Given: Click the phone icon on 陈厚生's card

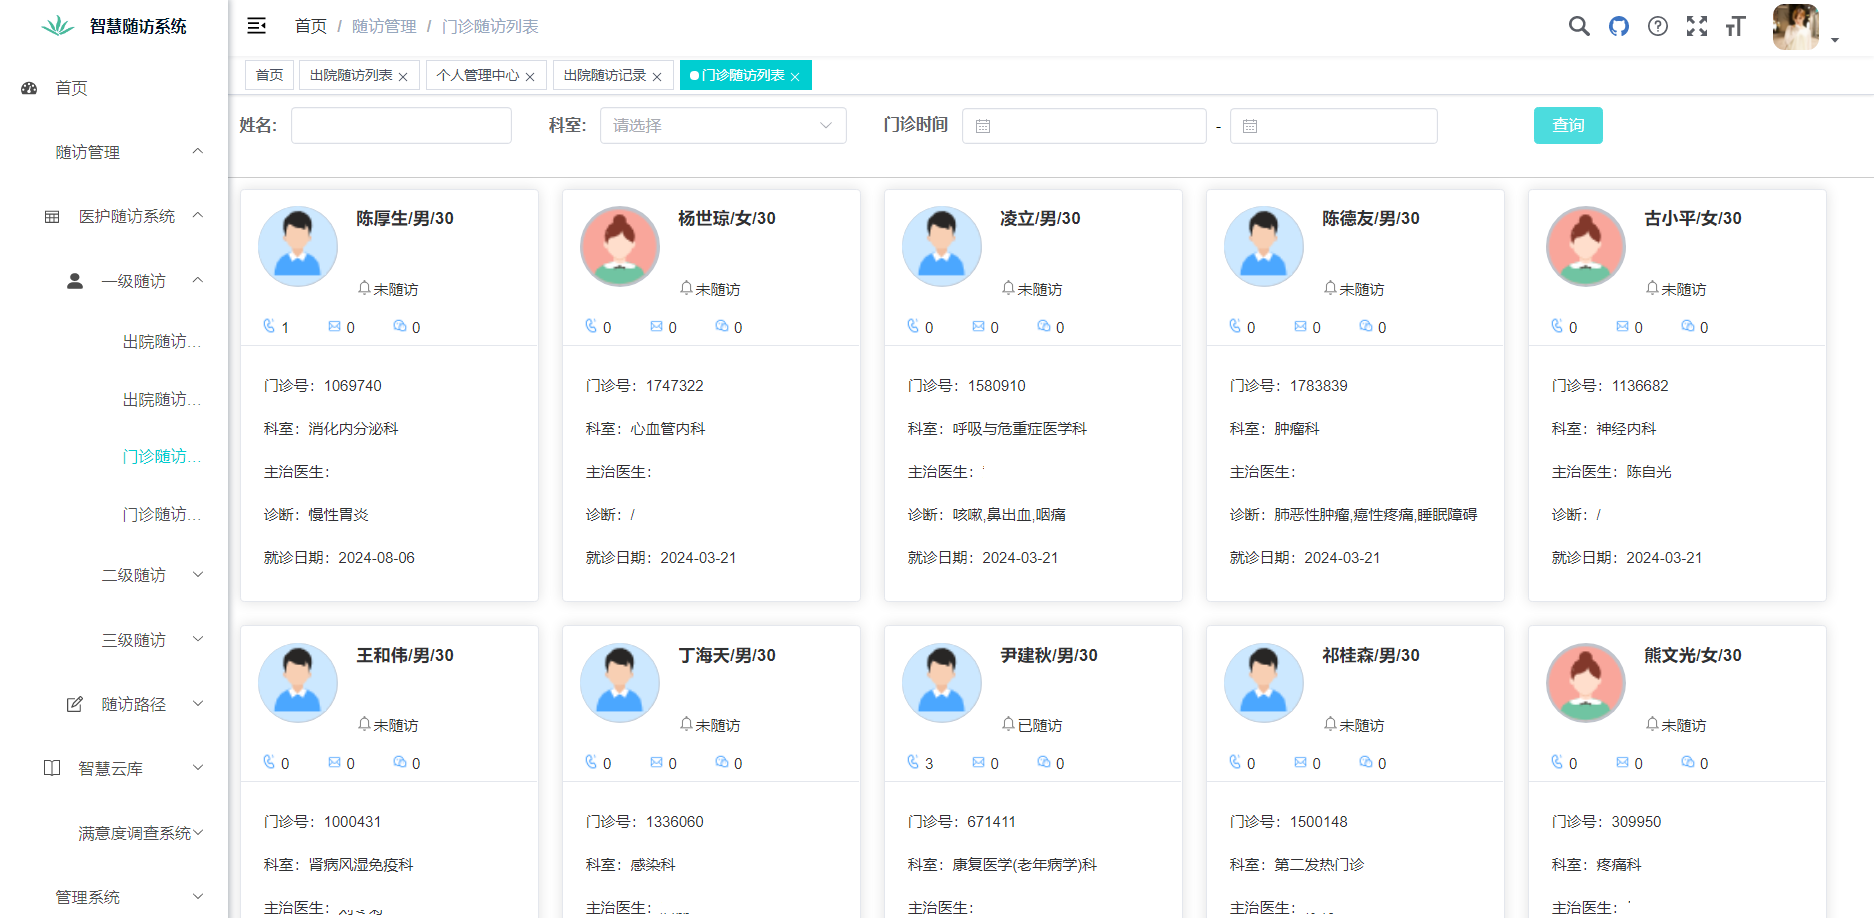Looking at the screenshot, I should click(x=268, y=326).
